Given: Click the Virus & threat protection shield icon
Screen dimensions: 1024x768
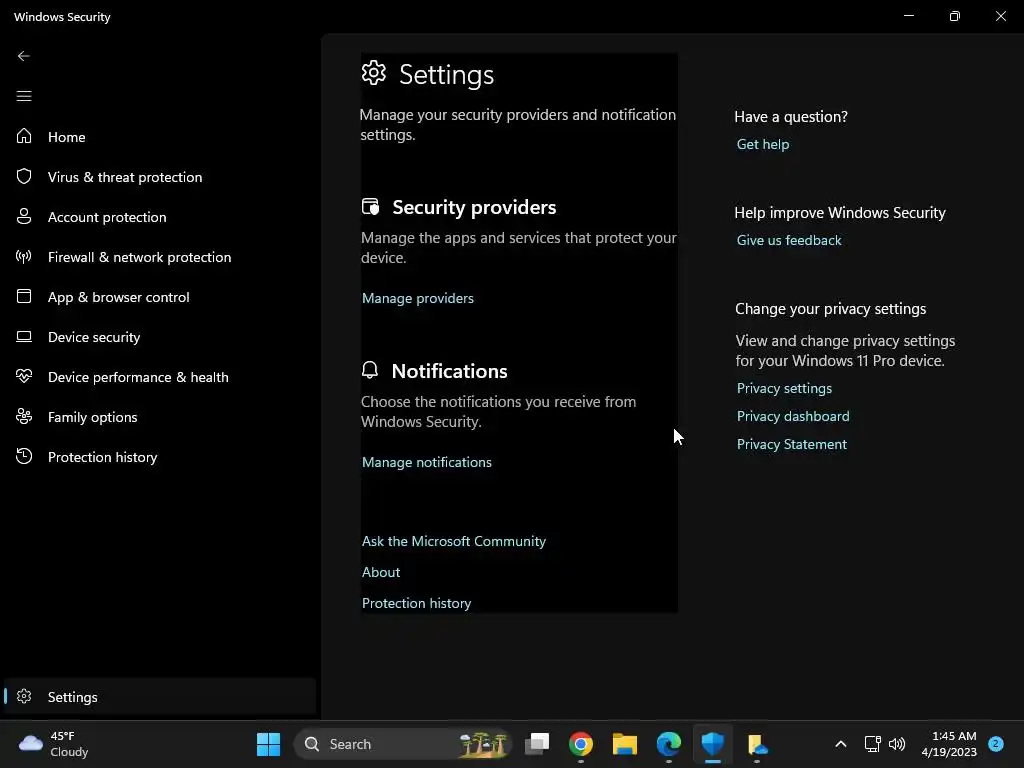Looking at the screenshot, I should 24,176.
